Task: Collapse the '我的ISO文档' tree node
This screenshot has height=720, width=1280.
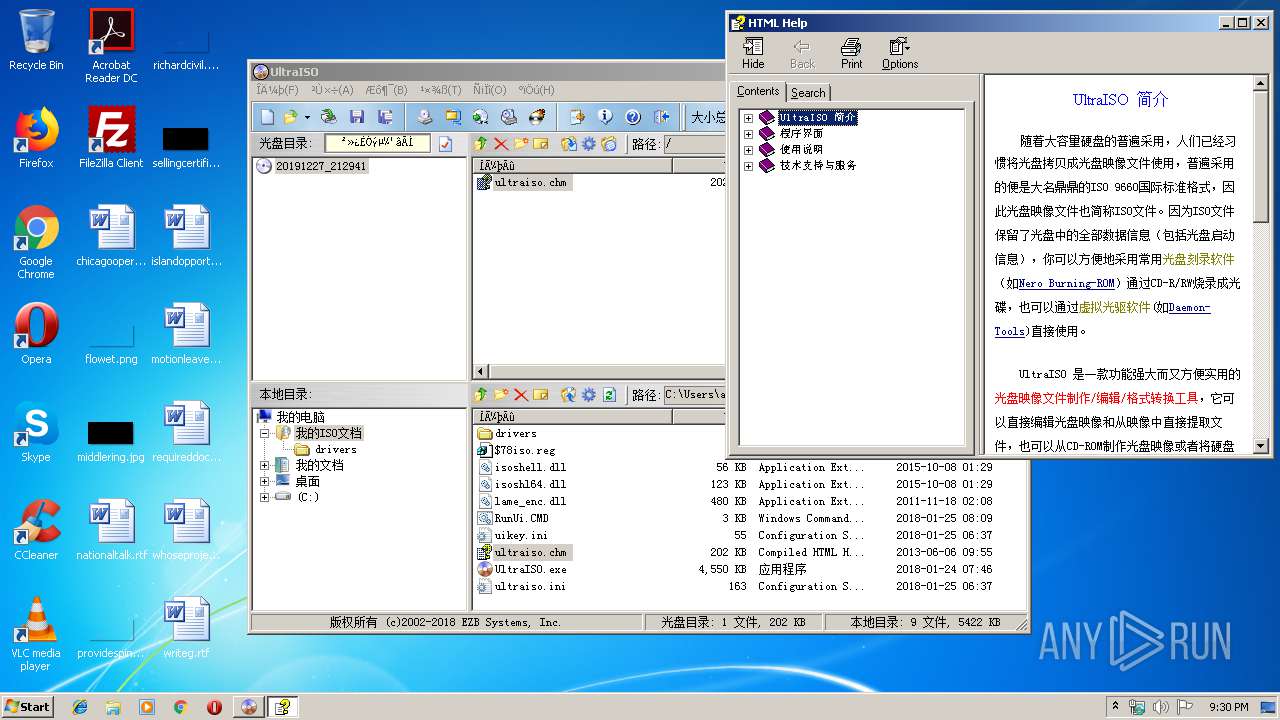Action: [264, 434]
